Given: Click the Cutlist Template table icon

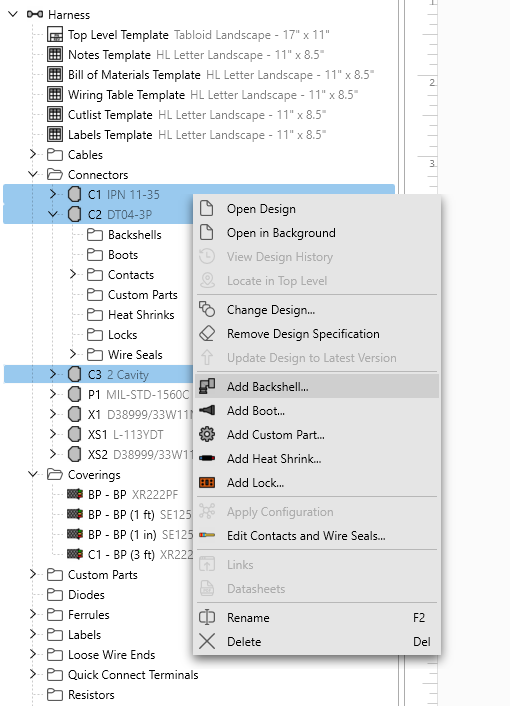Looking at the screenshot, I should coord(55,114).
